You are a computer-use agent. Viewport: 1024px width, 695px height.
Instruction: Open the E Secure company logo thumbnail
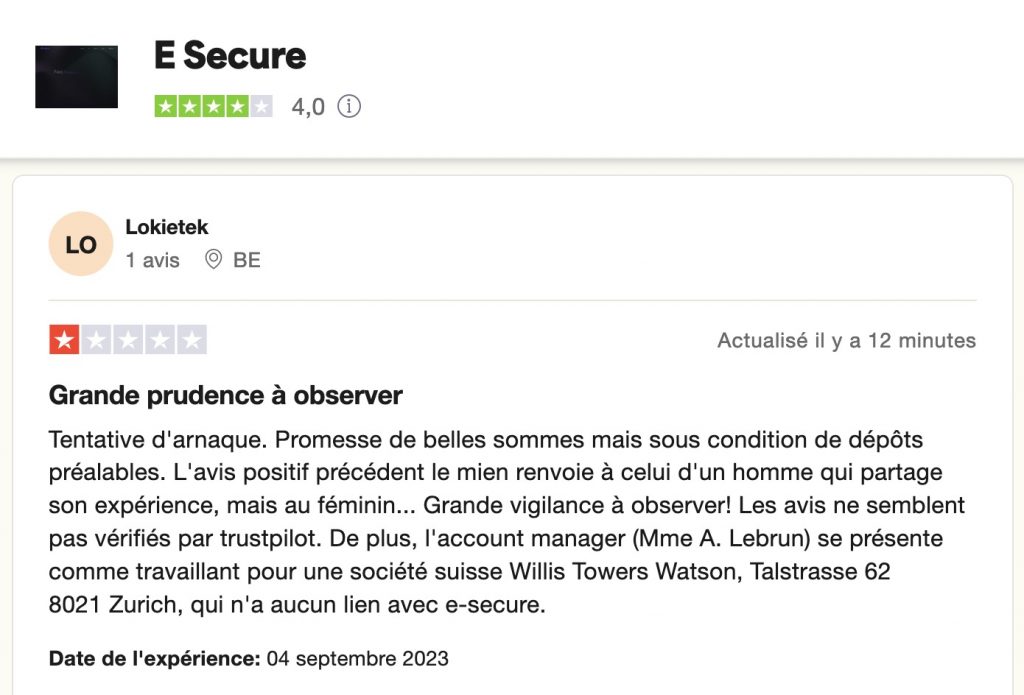(77, 77)
